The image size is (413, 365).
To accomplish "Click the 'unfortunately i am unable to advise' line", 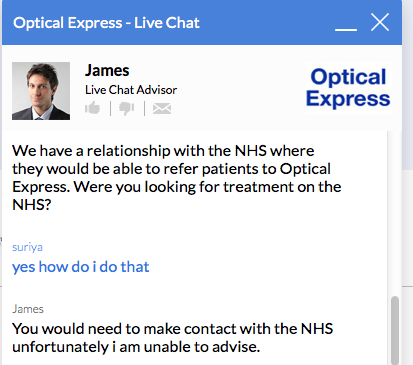I will (136, 347).
